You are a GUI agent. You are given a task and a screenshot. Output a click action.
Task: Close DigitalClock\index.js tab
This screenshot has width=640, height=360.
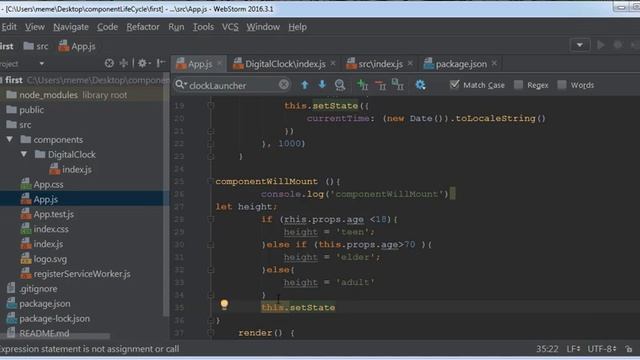point(333,63)
